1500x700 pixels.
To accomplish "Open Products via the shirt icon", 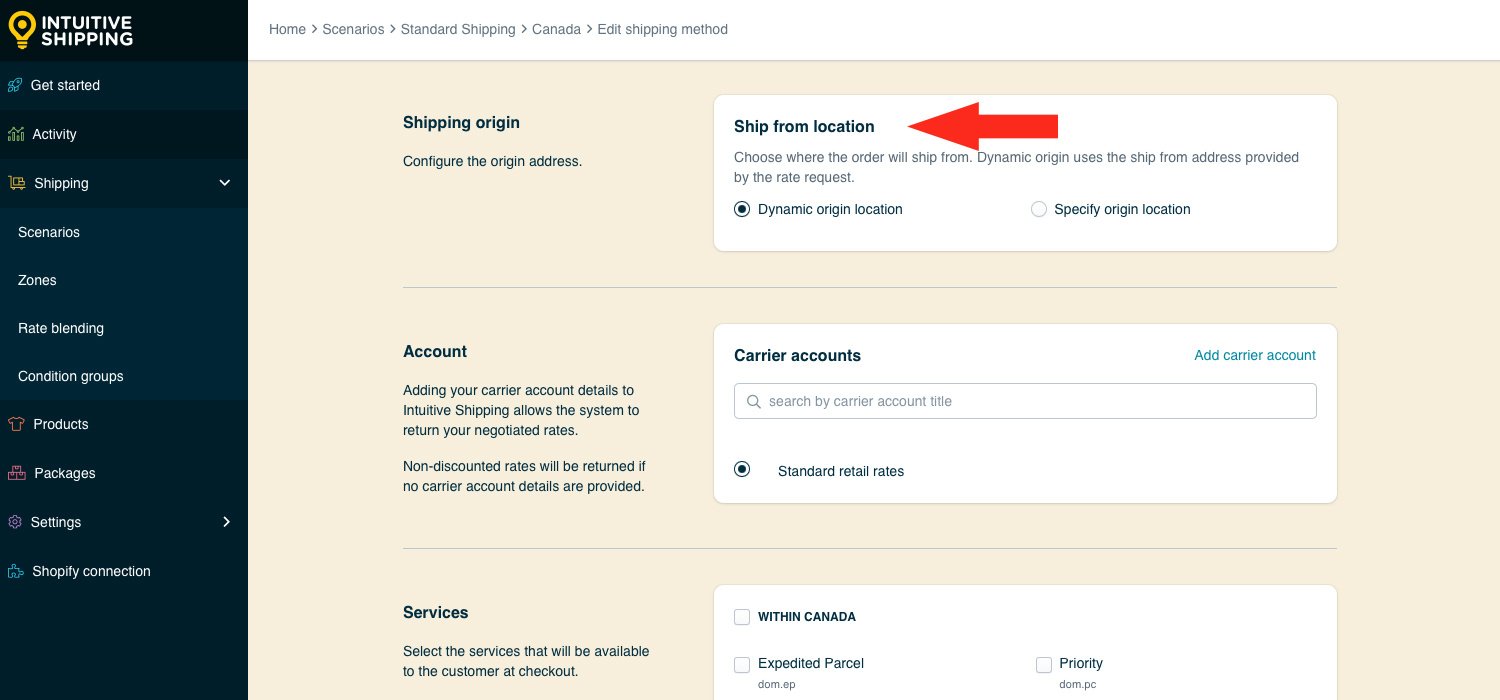I will click(x=16, y=424).
